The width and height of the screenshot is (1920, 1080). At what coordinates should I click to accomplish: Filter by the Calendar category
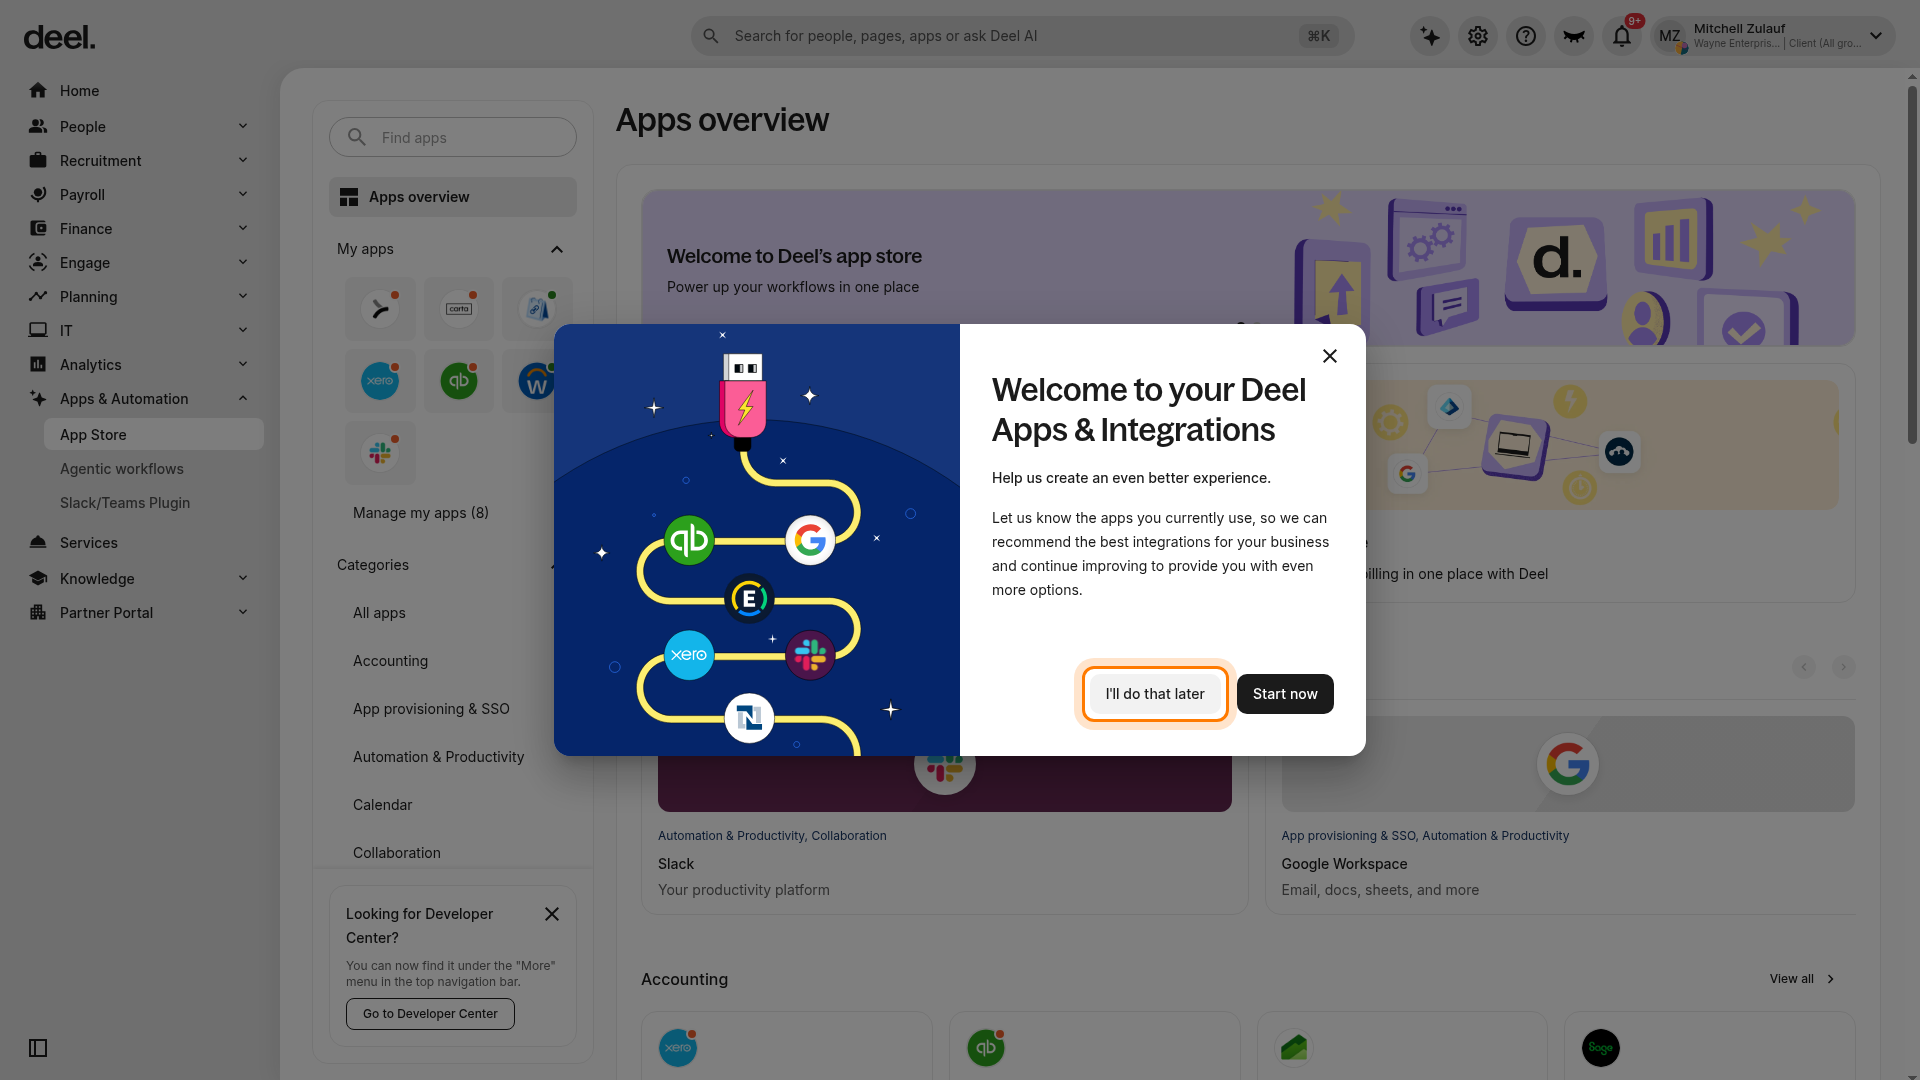pyautogui.click(x=382, y=805)
